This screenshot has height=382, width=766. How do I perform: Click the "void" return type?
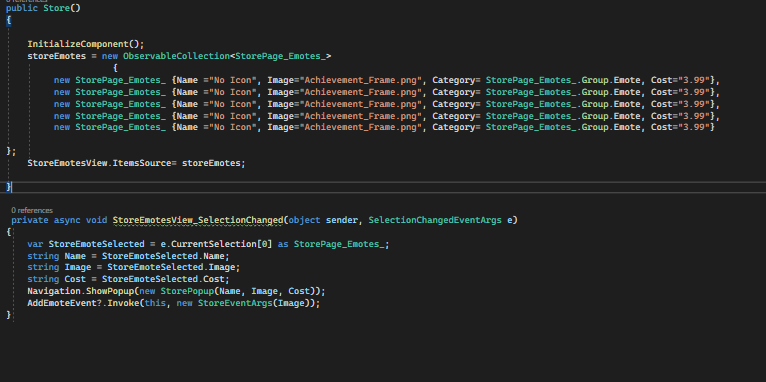pos(97,220)
